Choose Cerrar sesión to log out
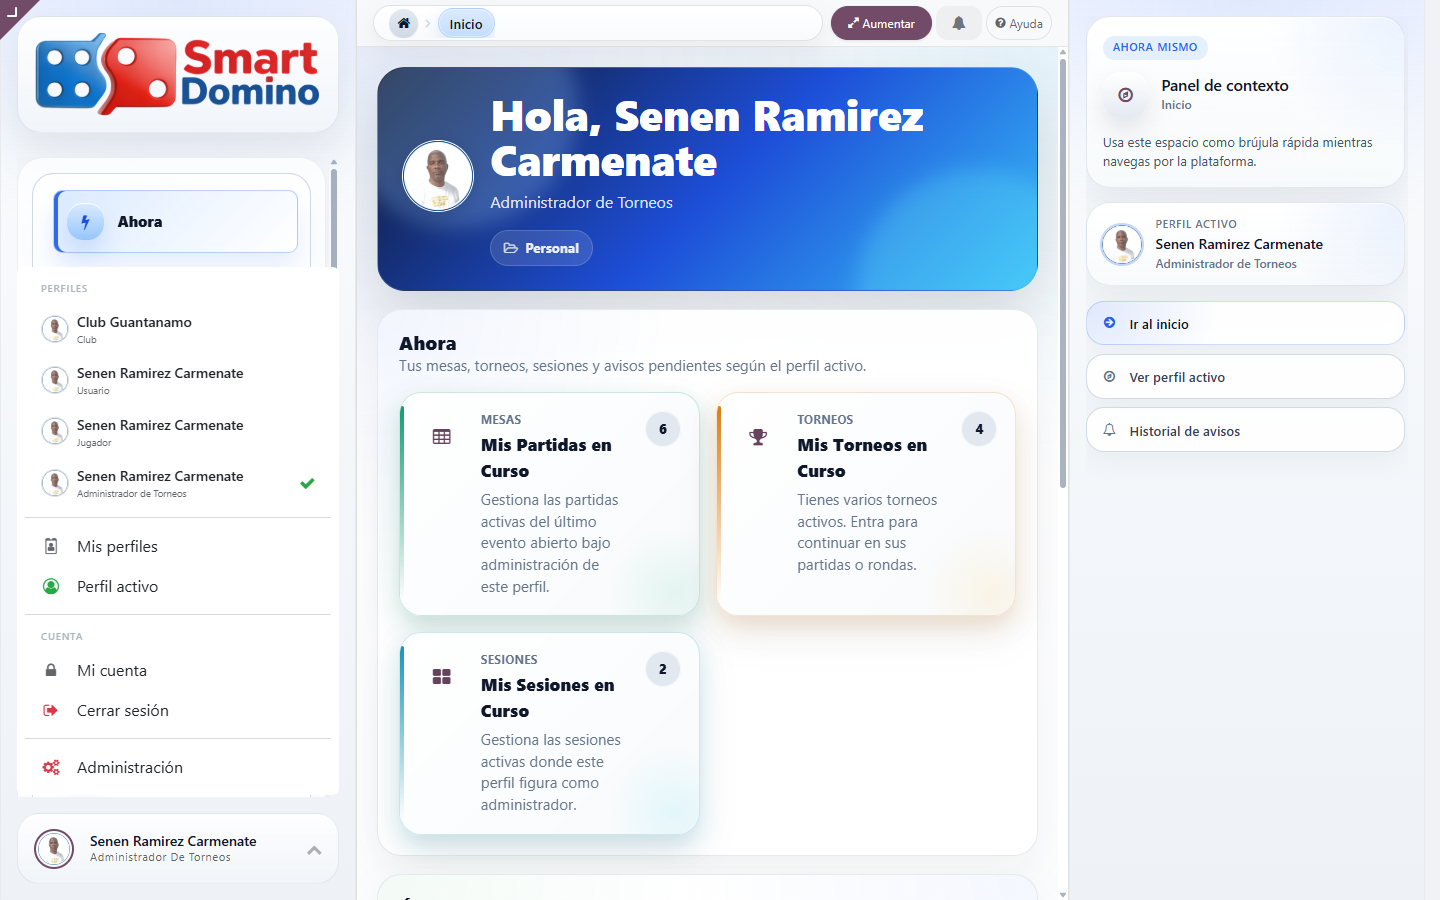The width and height of the screenshot is (1440, 900). click(177, 710)
